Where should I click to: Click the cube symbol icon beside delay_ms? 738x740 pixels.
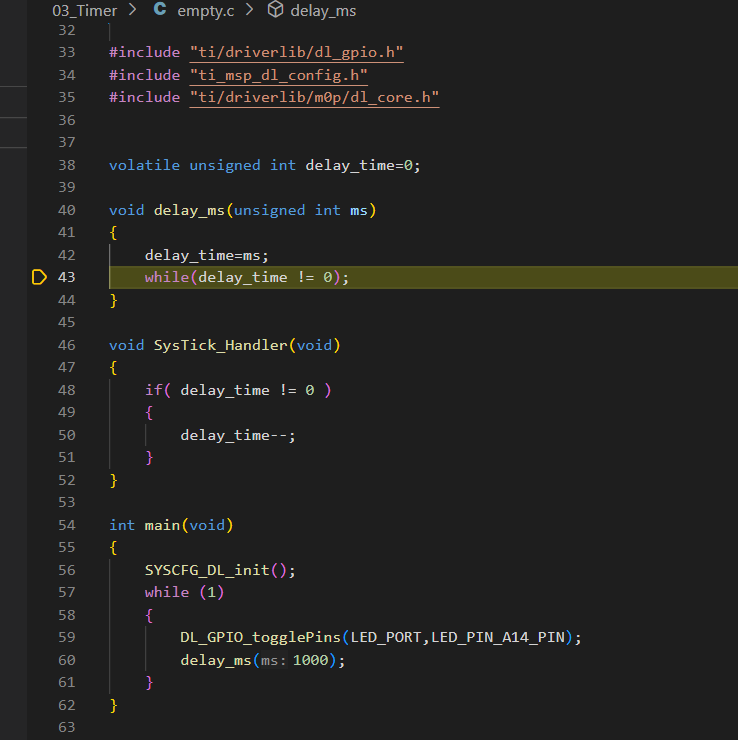pyautogui.click(x=276, y=9)
